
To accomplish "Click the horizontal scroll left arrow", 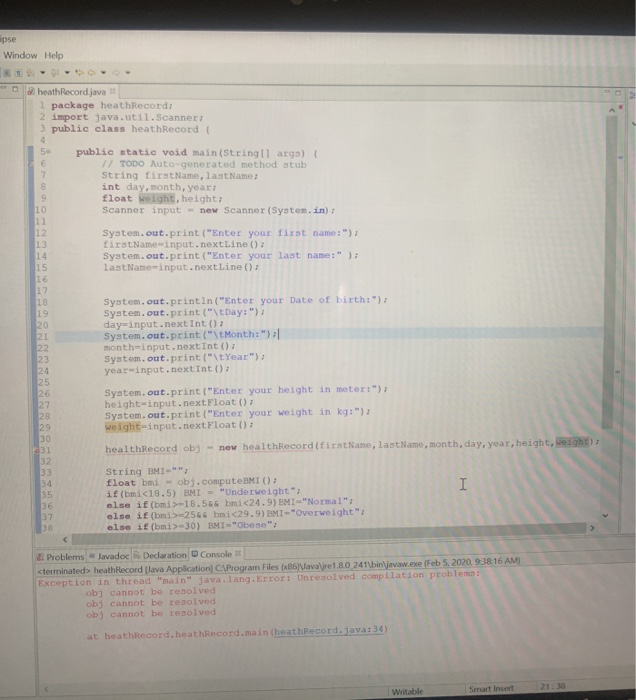I will [65, 539].
